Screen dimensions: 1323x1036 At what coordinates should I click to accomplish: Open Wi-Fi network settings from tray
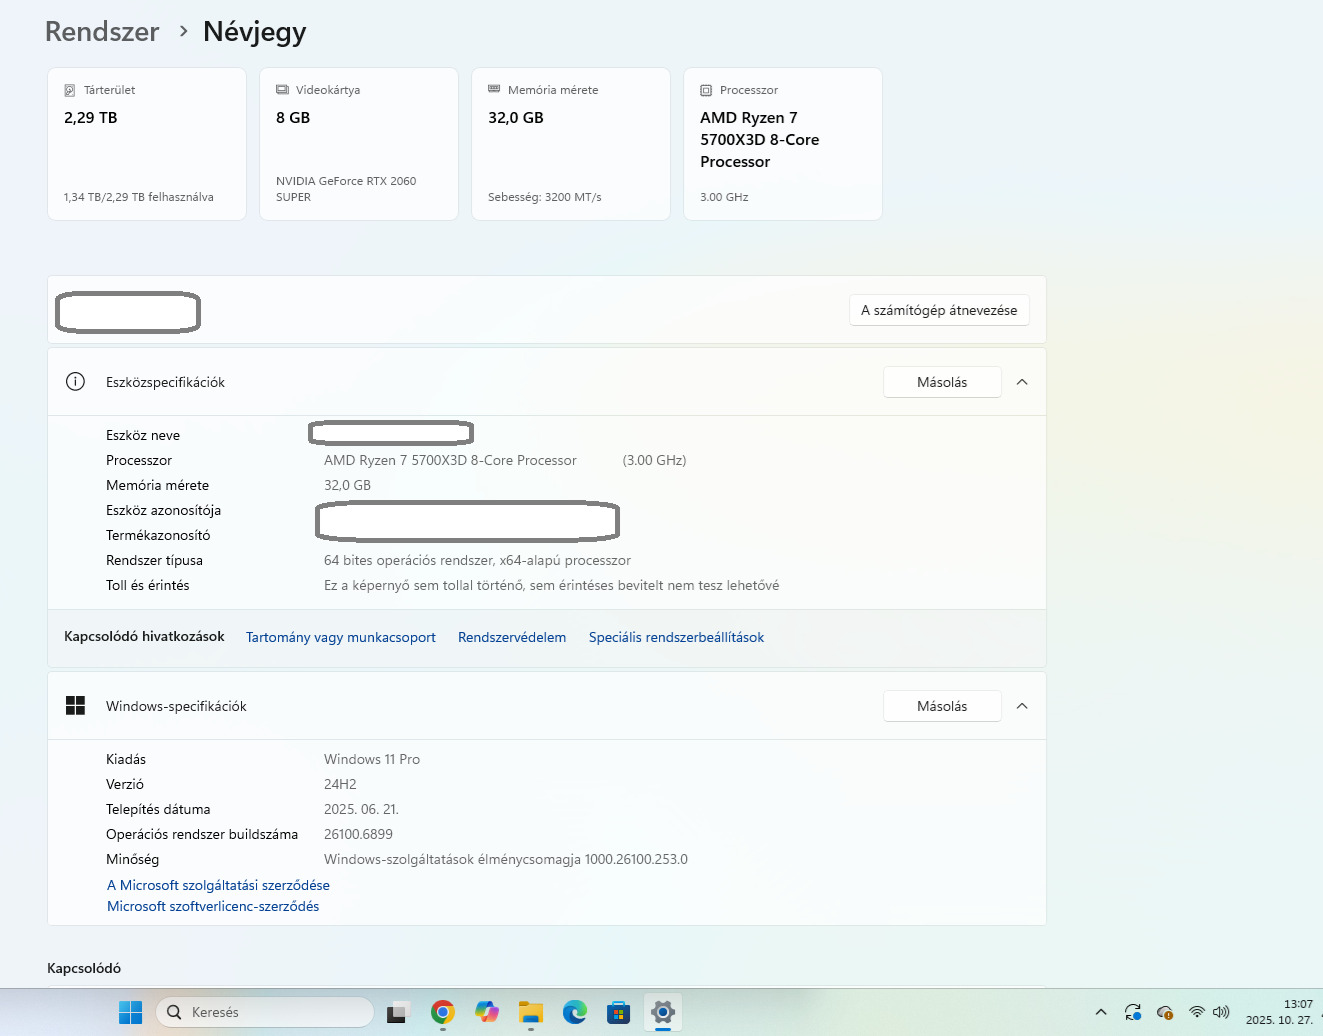(1197, 1012)
